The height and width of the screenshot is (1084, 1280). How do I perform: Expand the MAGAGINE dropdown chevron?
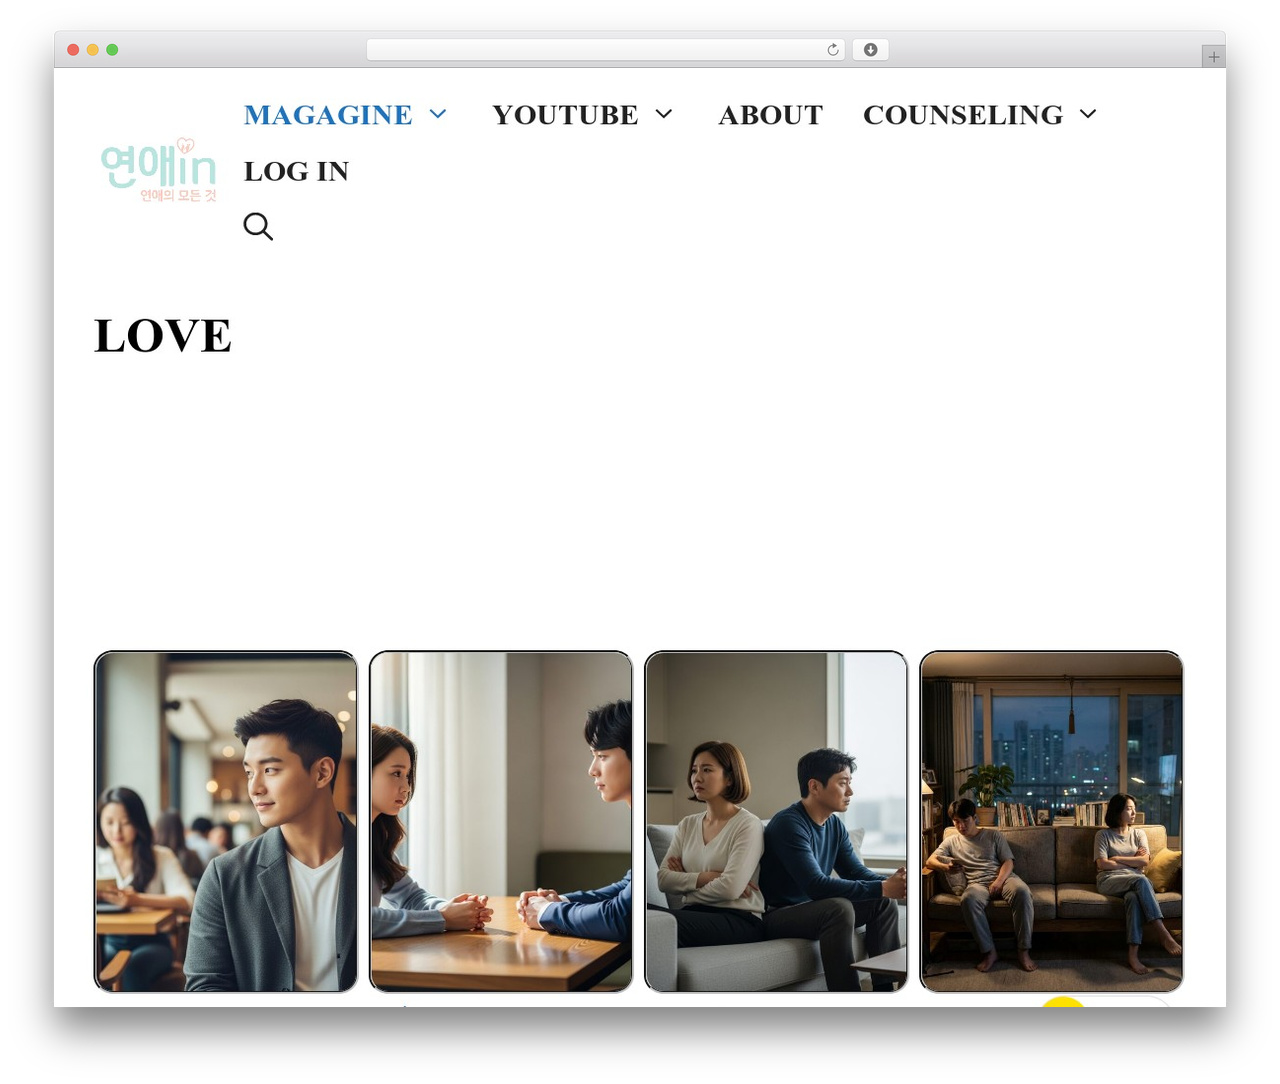[438, 114]
